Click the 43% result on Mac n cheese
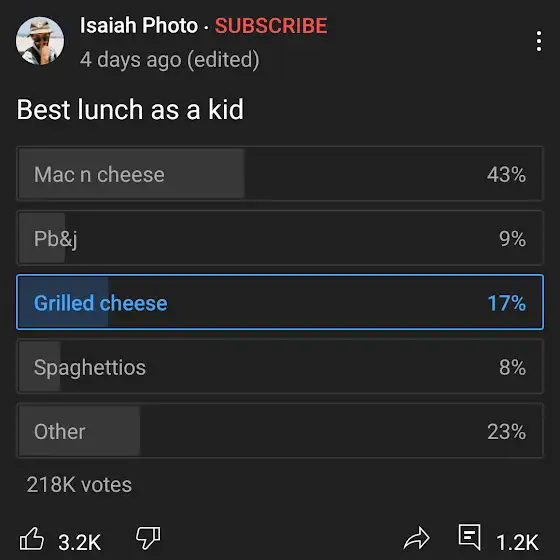 click(x=506, y=175)
